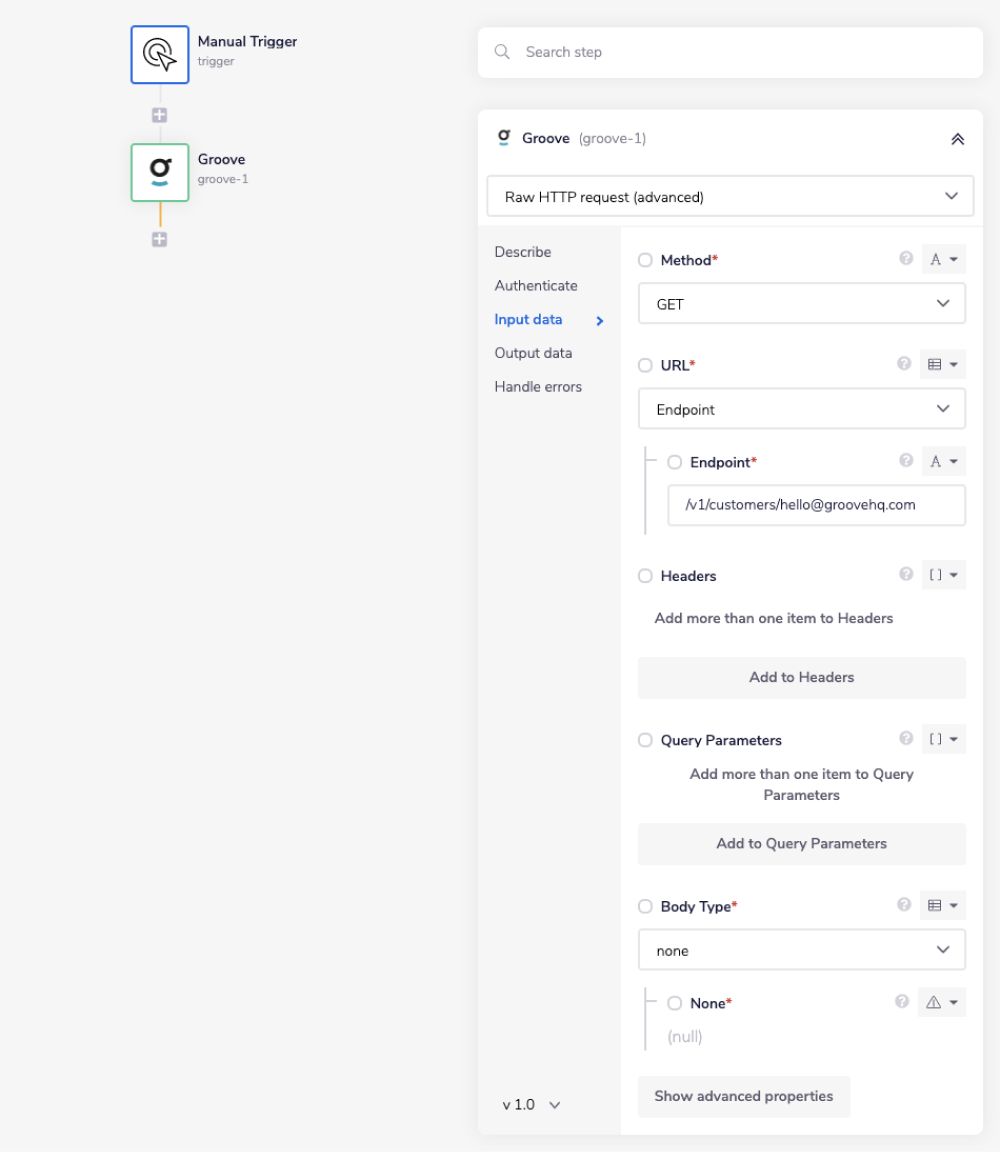Open the v 1.0 version selector

[531, 1105]
